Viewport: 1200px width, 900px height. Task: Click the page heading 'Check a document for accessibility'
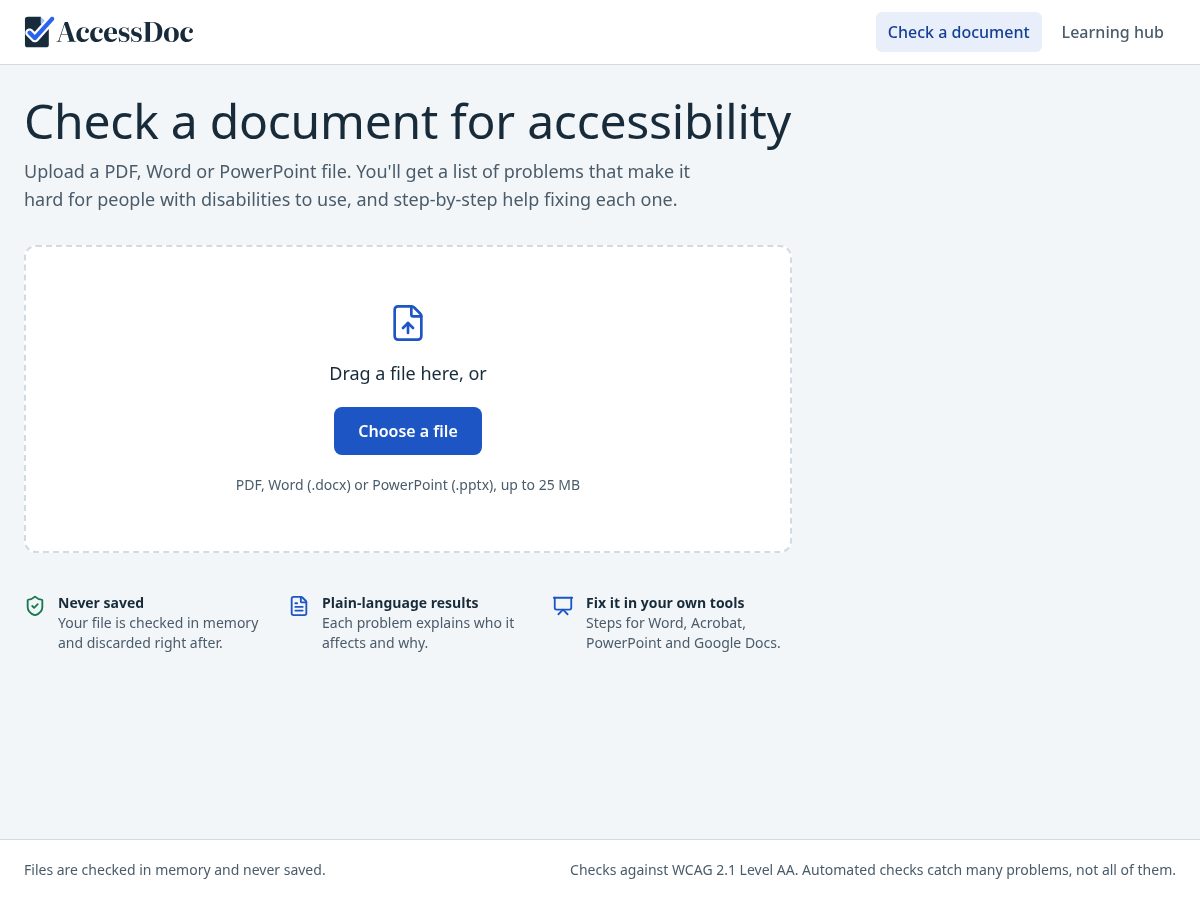tap(408, 122)
